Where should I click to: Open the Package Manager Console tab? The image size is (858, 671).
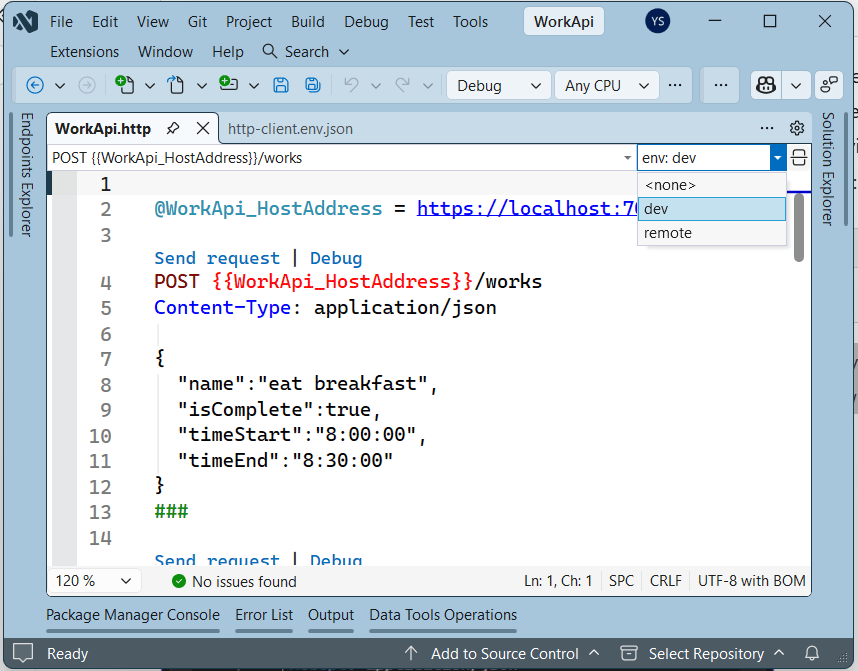point(132,615)
